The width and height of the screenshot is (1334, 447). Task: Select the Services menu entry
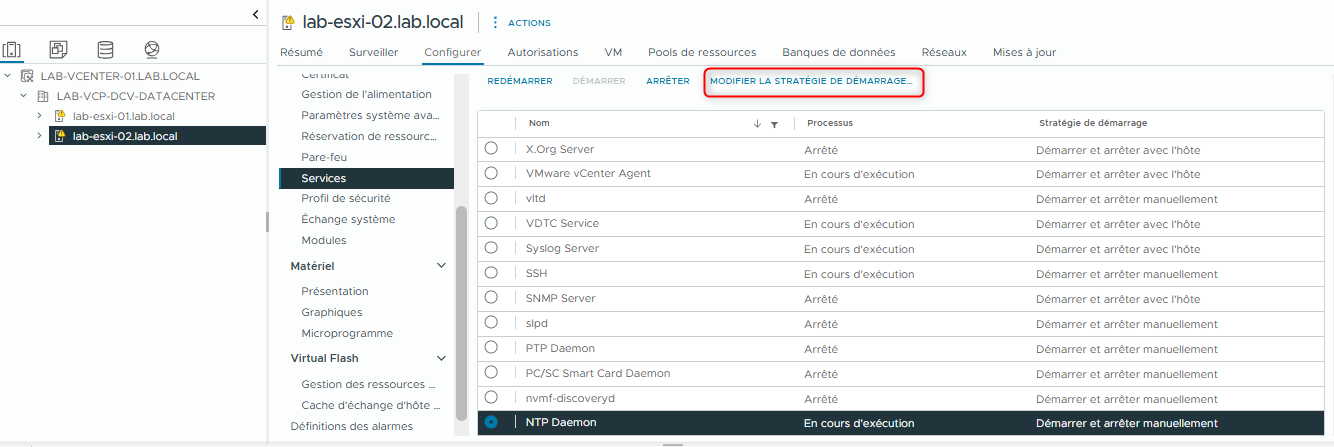point(366,178)
